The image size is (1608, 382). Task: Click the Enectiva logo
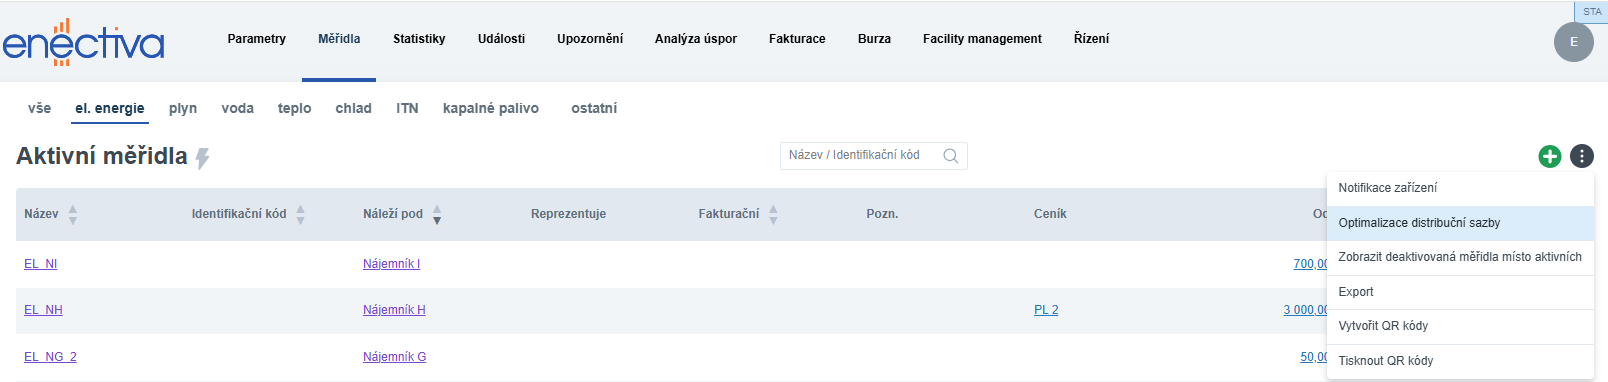tap(83, 42)
